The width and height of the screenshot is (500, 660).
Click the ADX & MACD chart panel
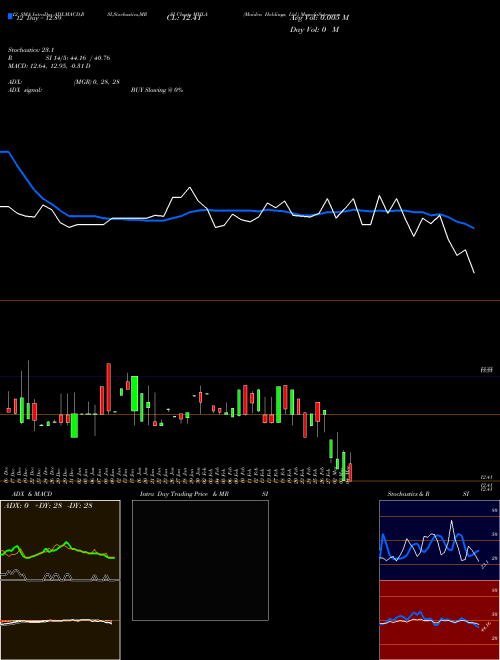pyautogui.click(x=60, y=580)
